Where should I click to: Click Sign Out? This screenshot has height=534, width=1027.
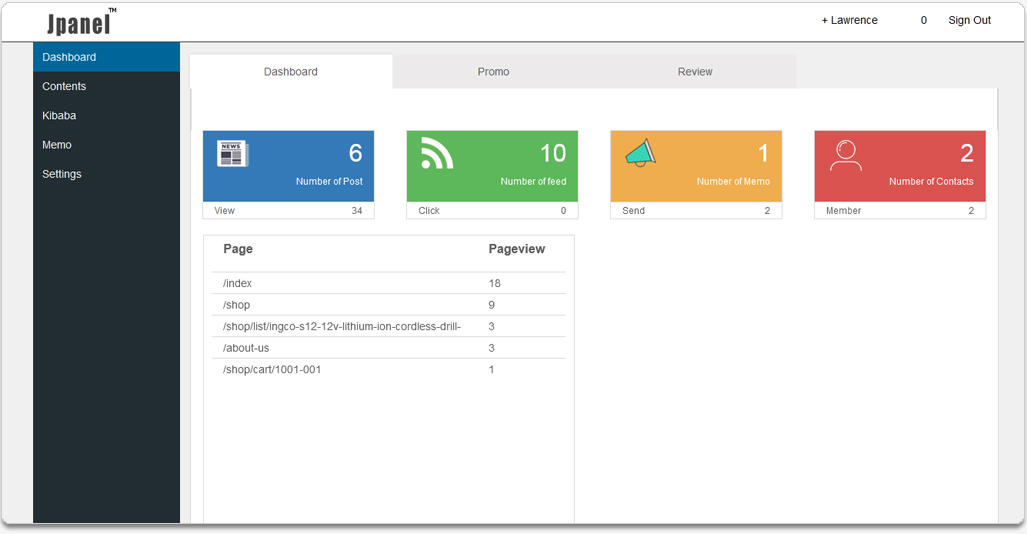(x=969, y=20)
